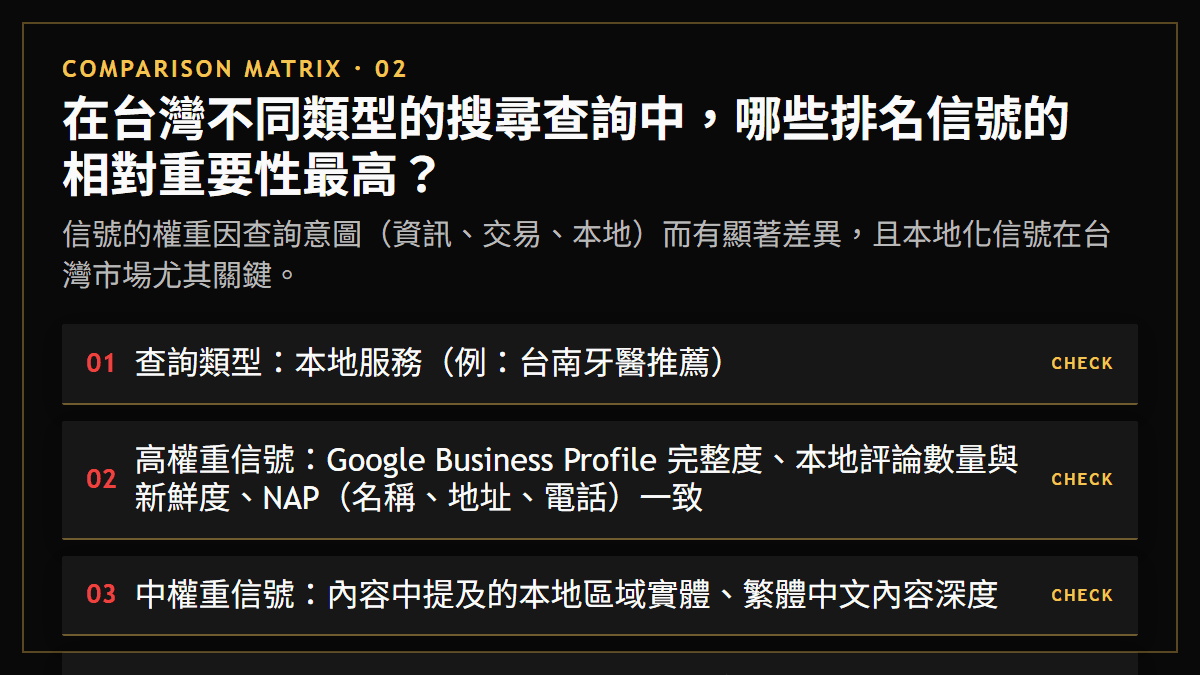Viewport: 1200px width, 675px height.
Task: Select row text 查詢類型：本地服務（例：台南牙醫推薦）
Action: point(430,363)
